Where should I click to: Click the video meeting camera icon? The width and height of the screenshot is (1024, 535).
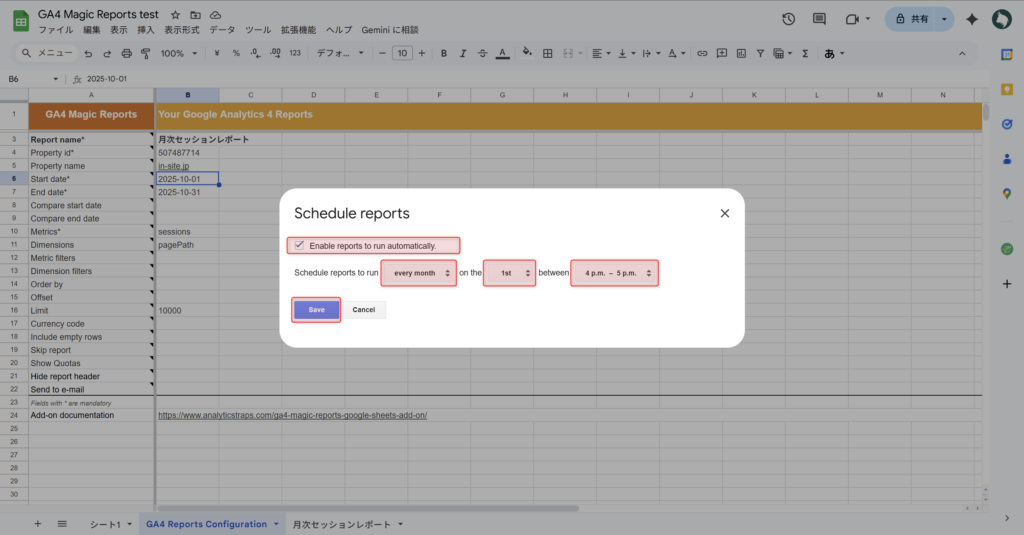coord(852,19)
